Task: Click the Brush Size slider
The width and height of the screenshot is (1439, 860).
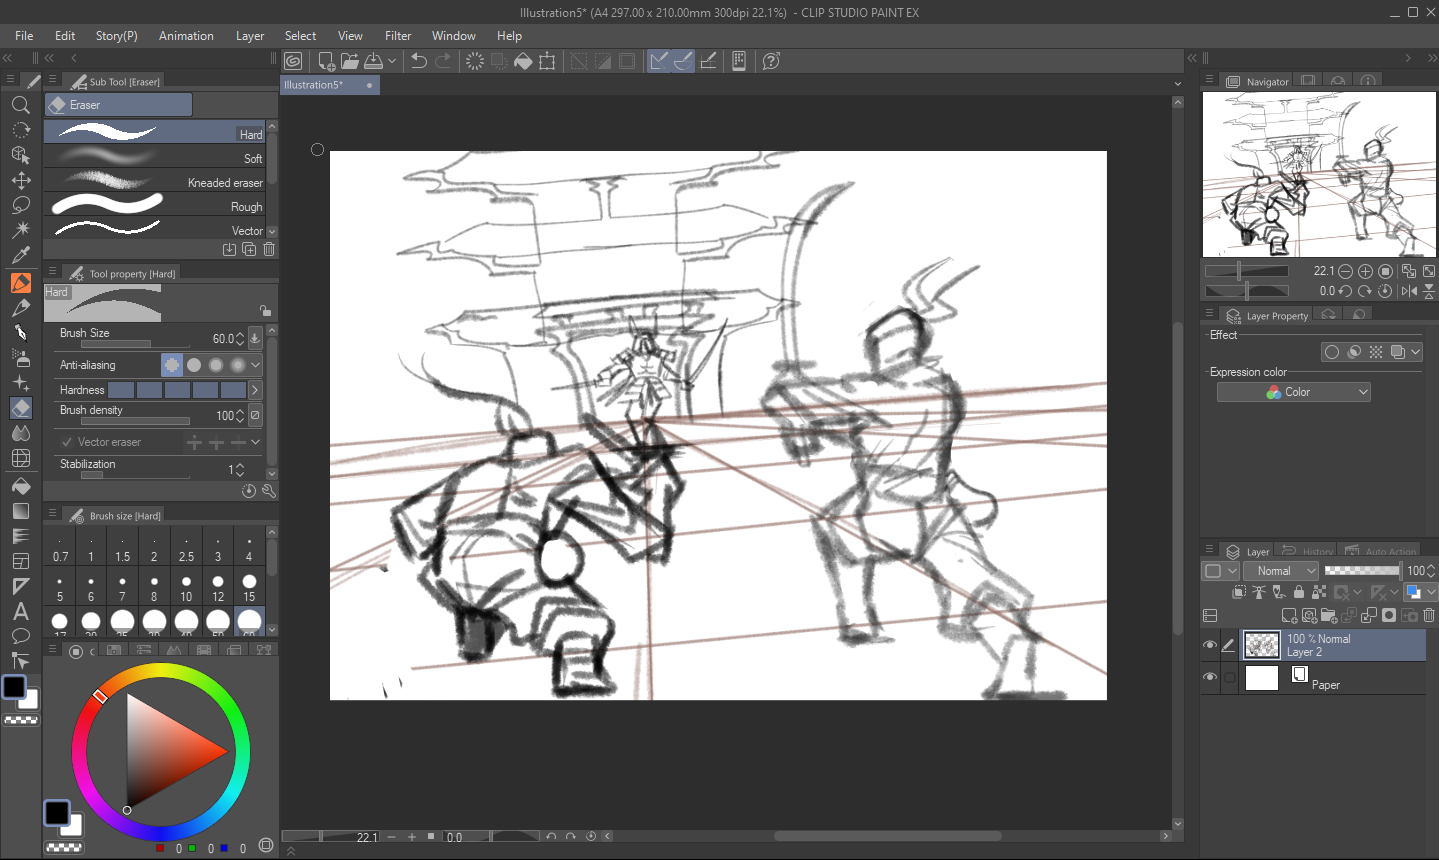Action: point(135,344)
